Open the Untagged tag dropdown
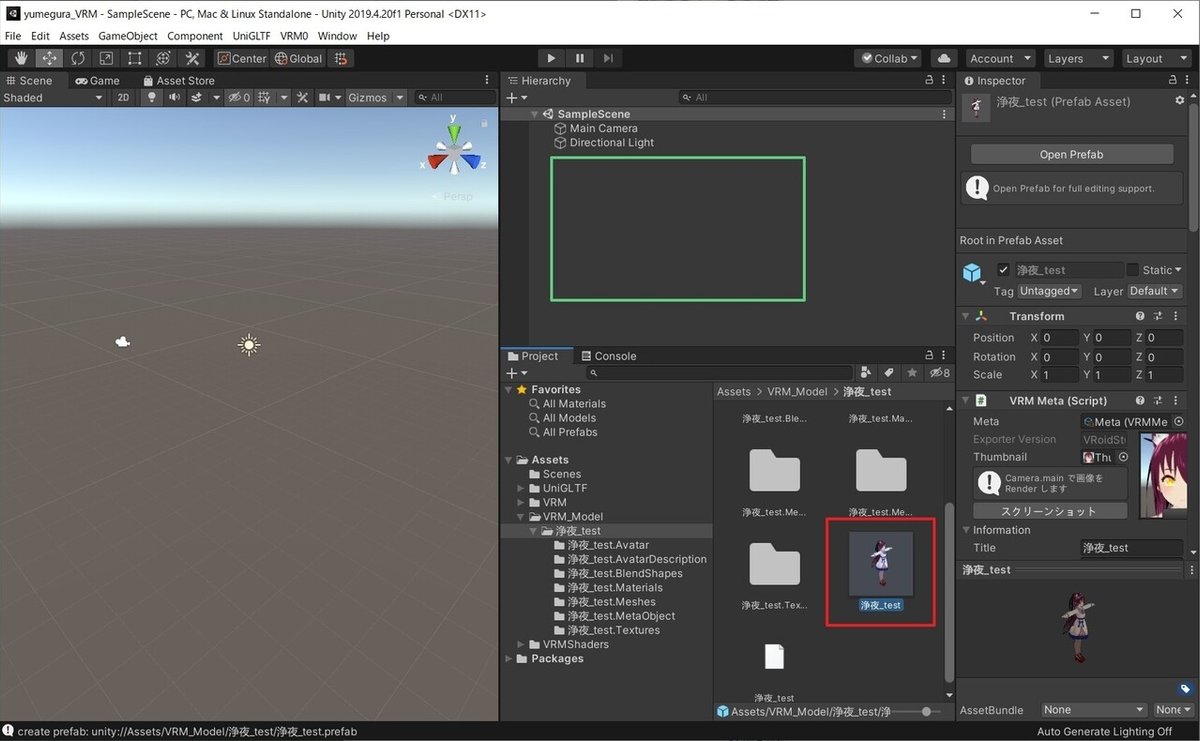 tap(1049, 291)
